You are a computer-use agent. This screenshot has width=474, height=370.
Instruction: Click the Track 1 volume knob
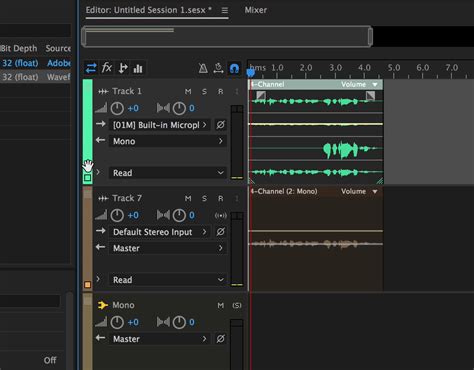[117, 108]
